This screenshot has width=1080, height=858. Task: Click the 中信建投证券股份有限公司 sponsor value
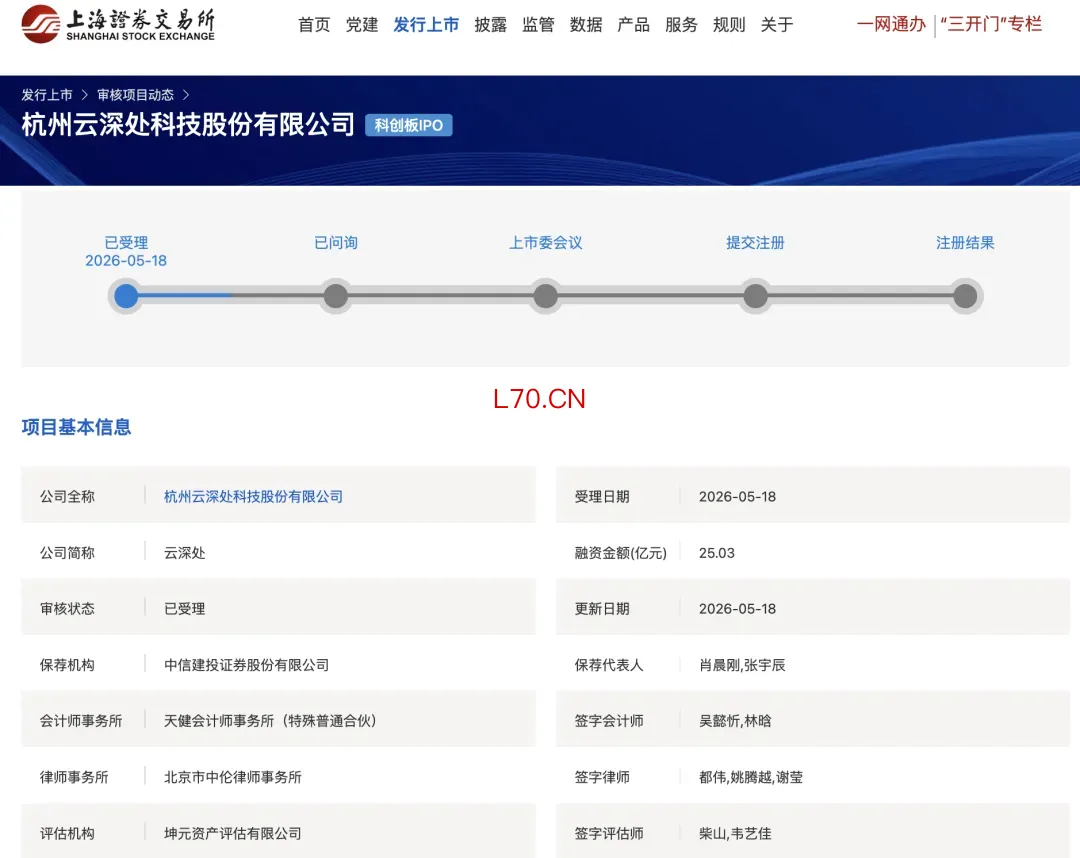click(x=246, y=665)
